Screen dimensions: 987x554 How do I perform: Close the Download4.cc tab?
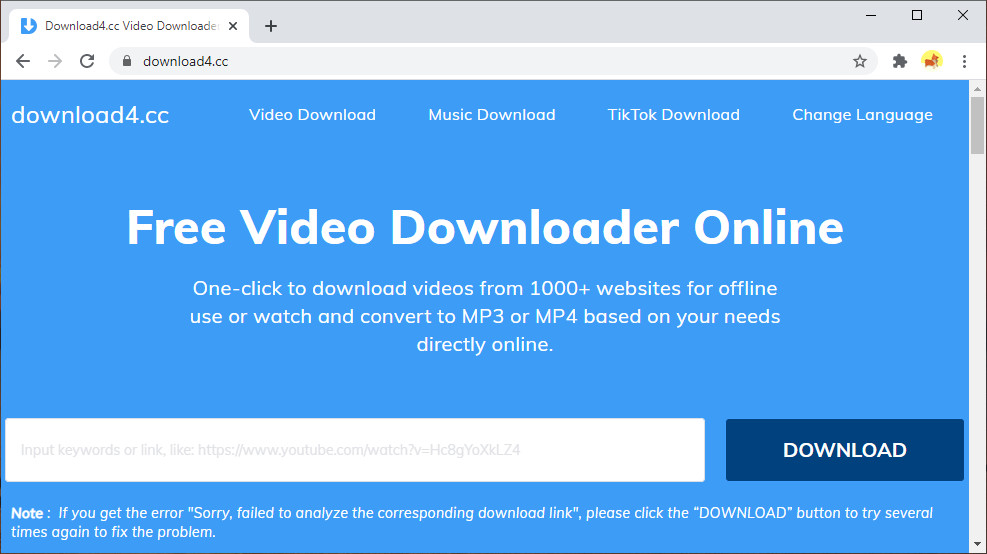click(233, 26)
